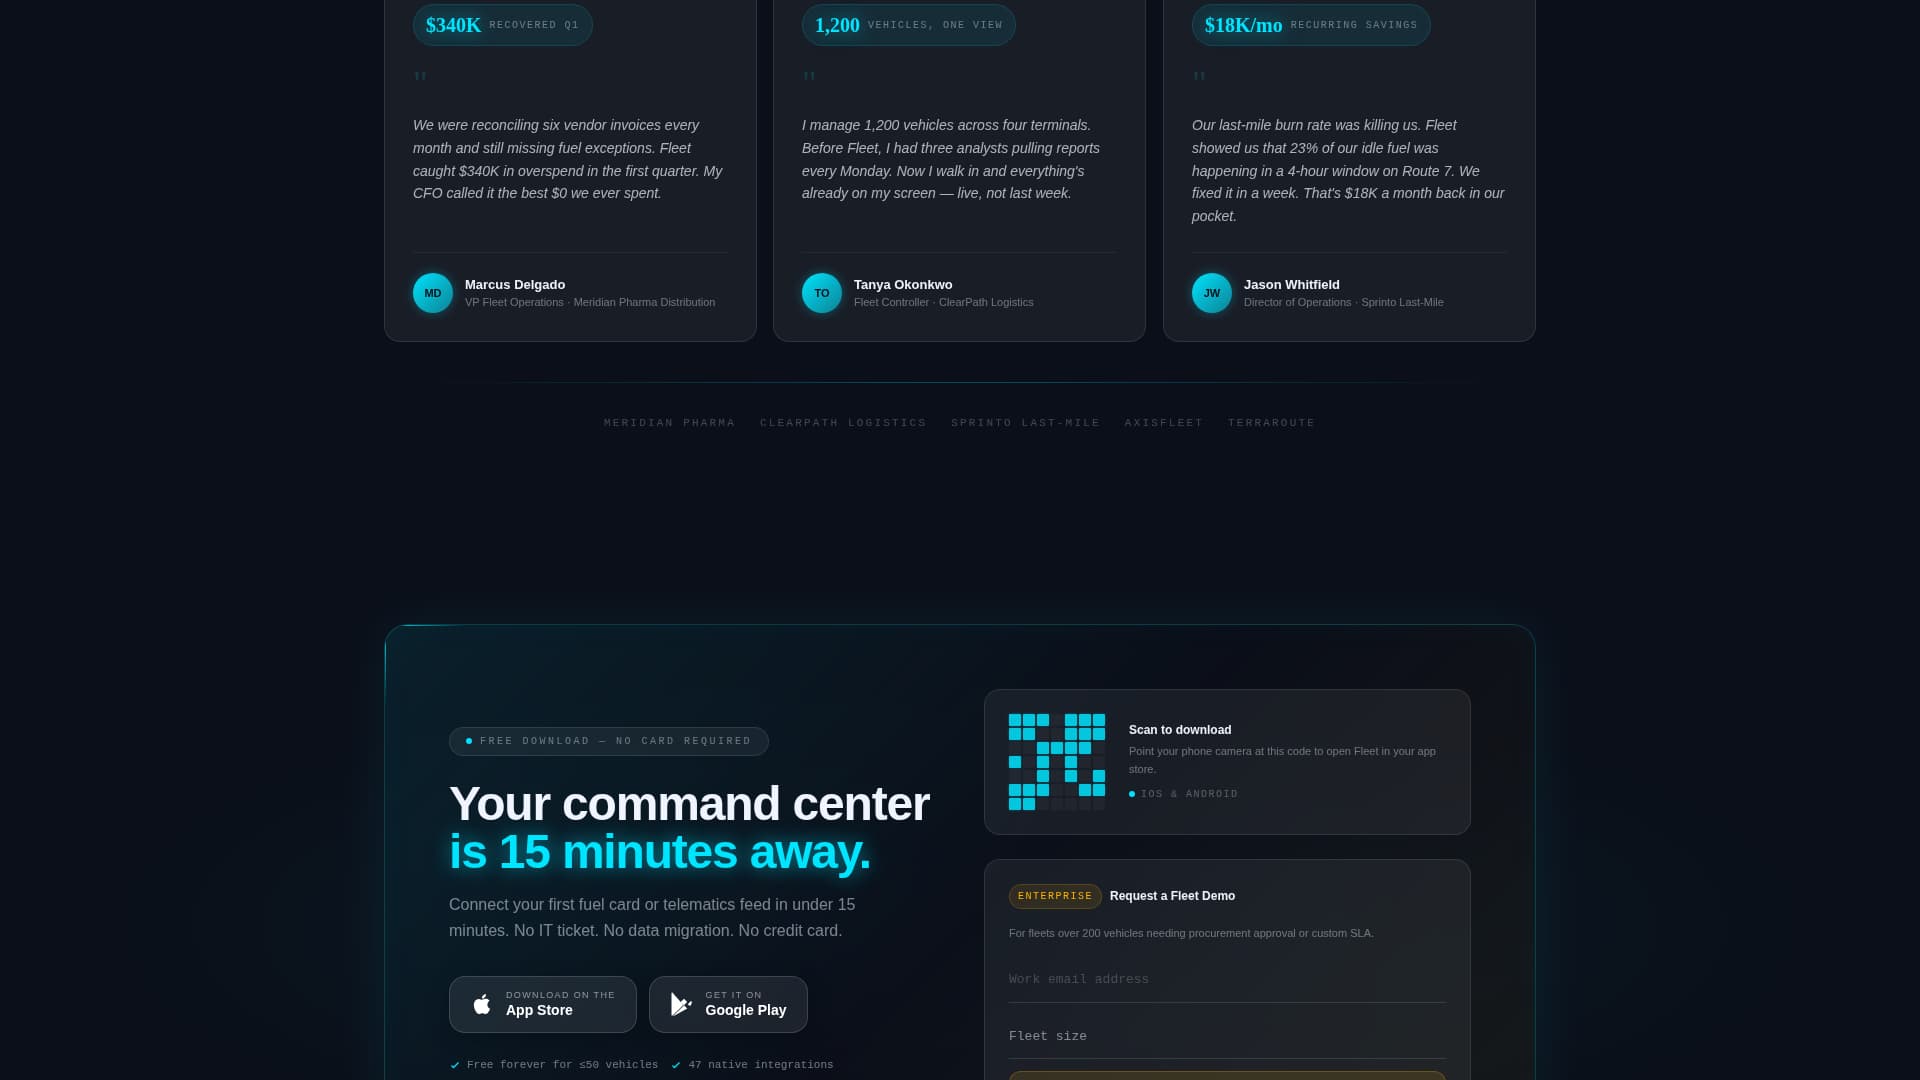Click the $340K recovered Q1 badge

click(503, 25)
